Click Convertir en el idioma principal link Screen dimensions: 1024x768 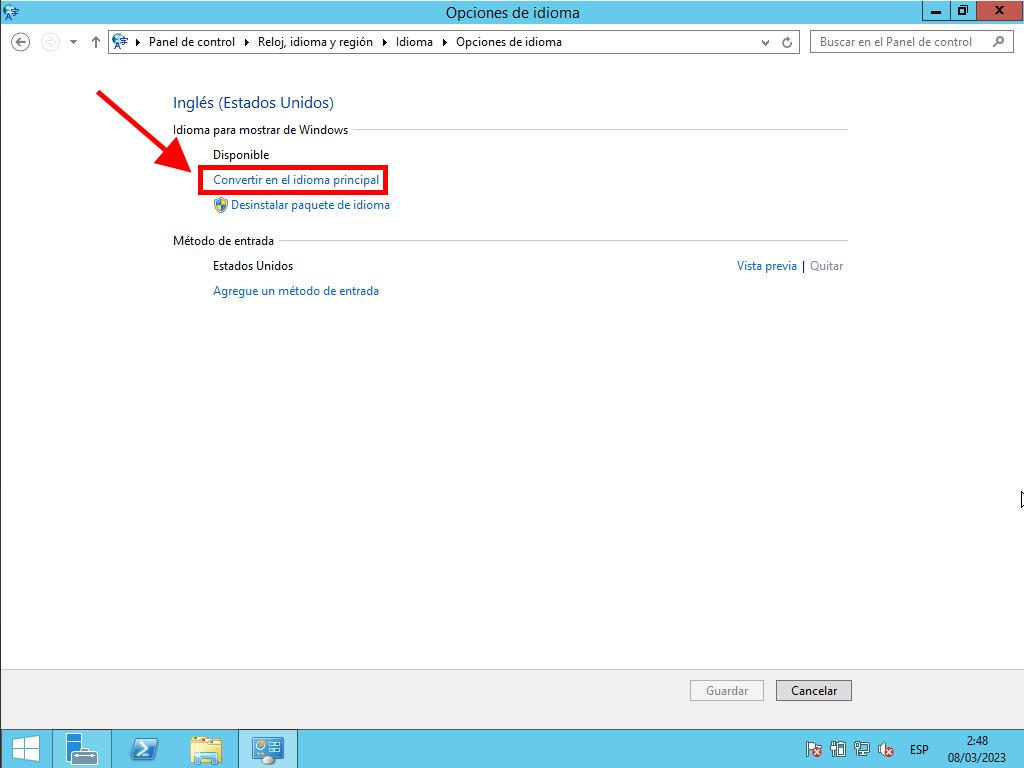pos(296,180)
